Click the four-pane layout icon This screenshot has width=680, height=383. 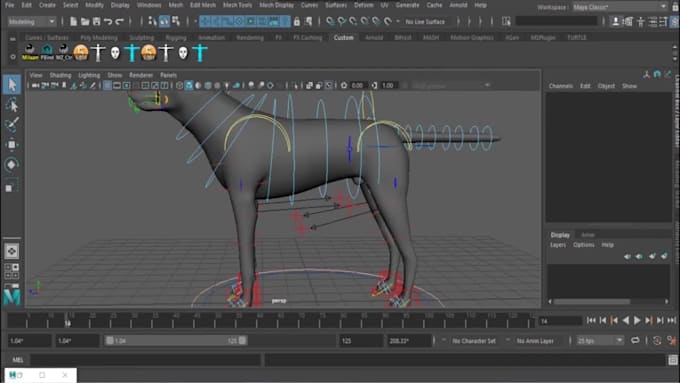pyautogui.click(x=12, y=271)
